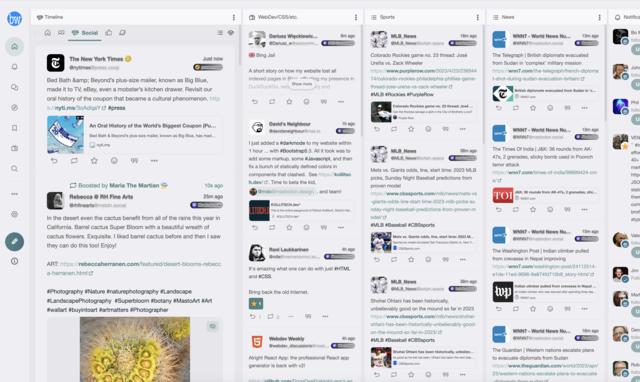Open Home in the left sidebar
This screenshot has width=640, height=382.
14,47
